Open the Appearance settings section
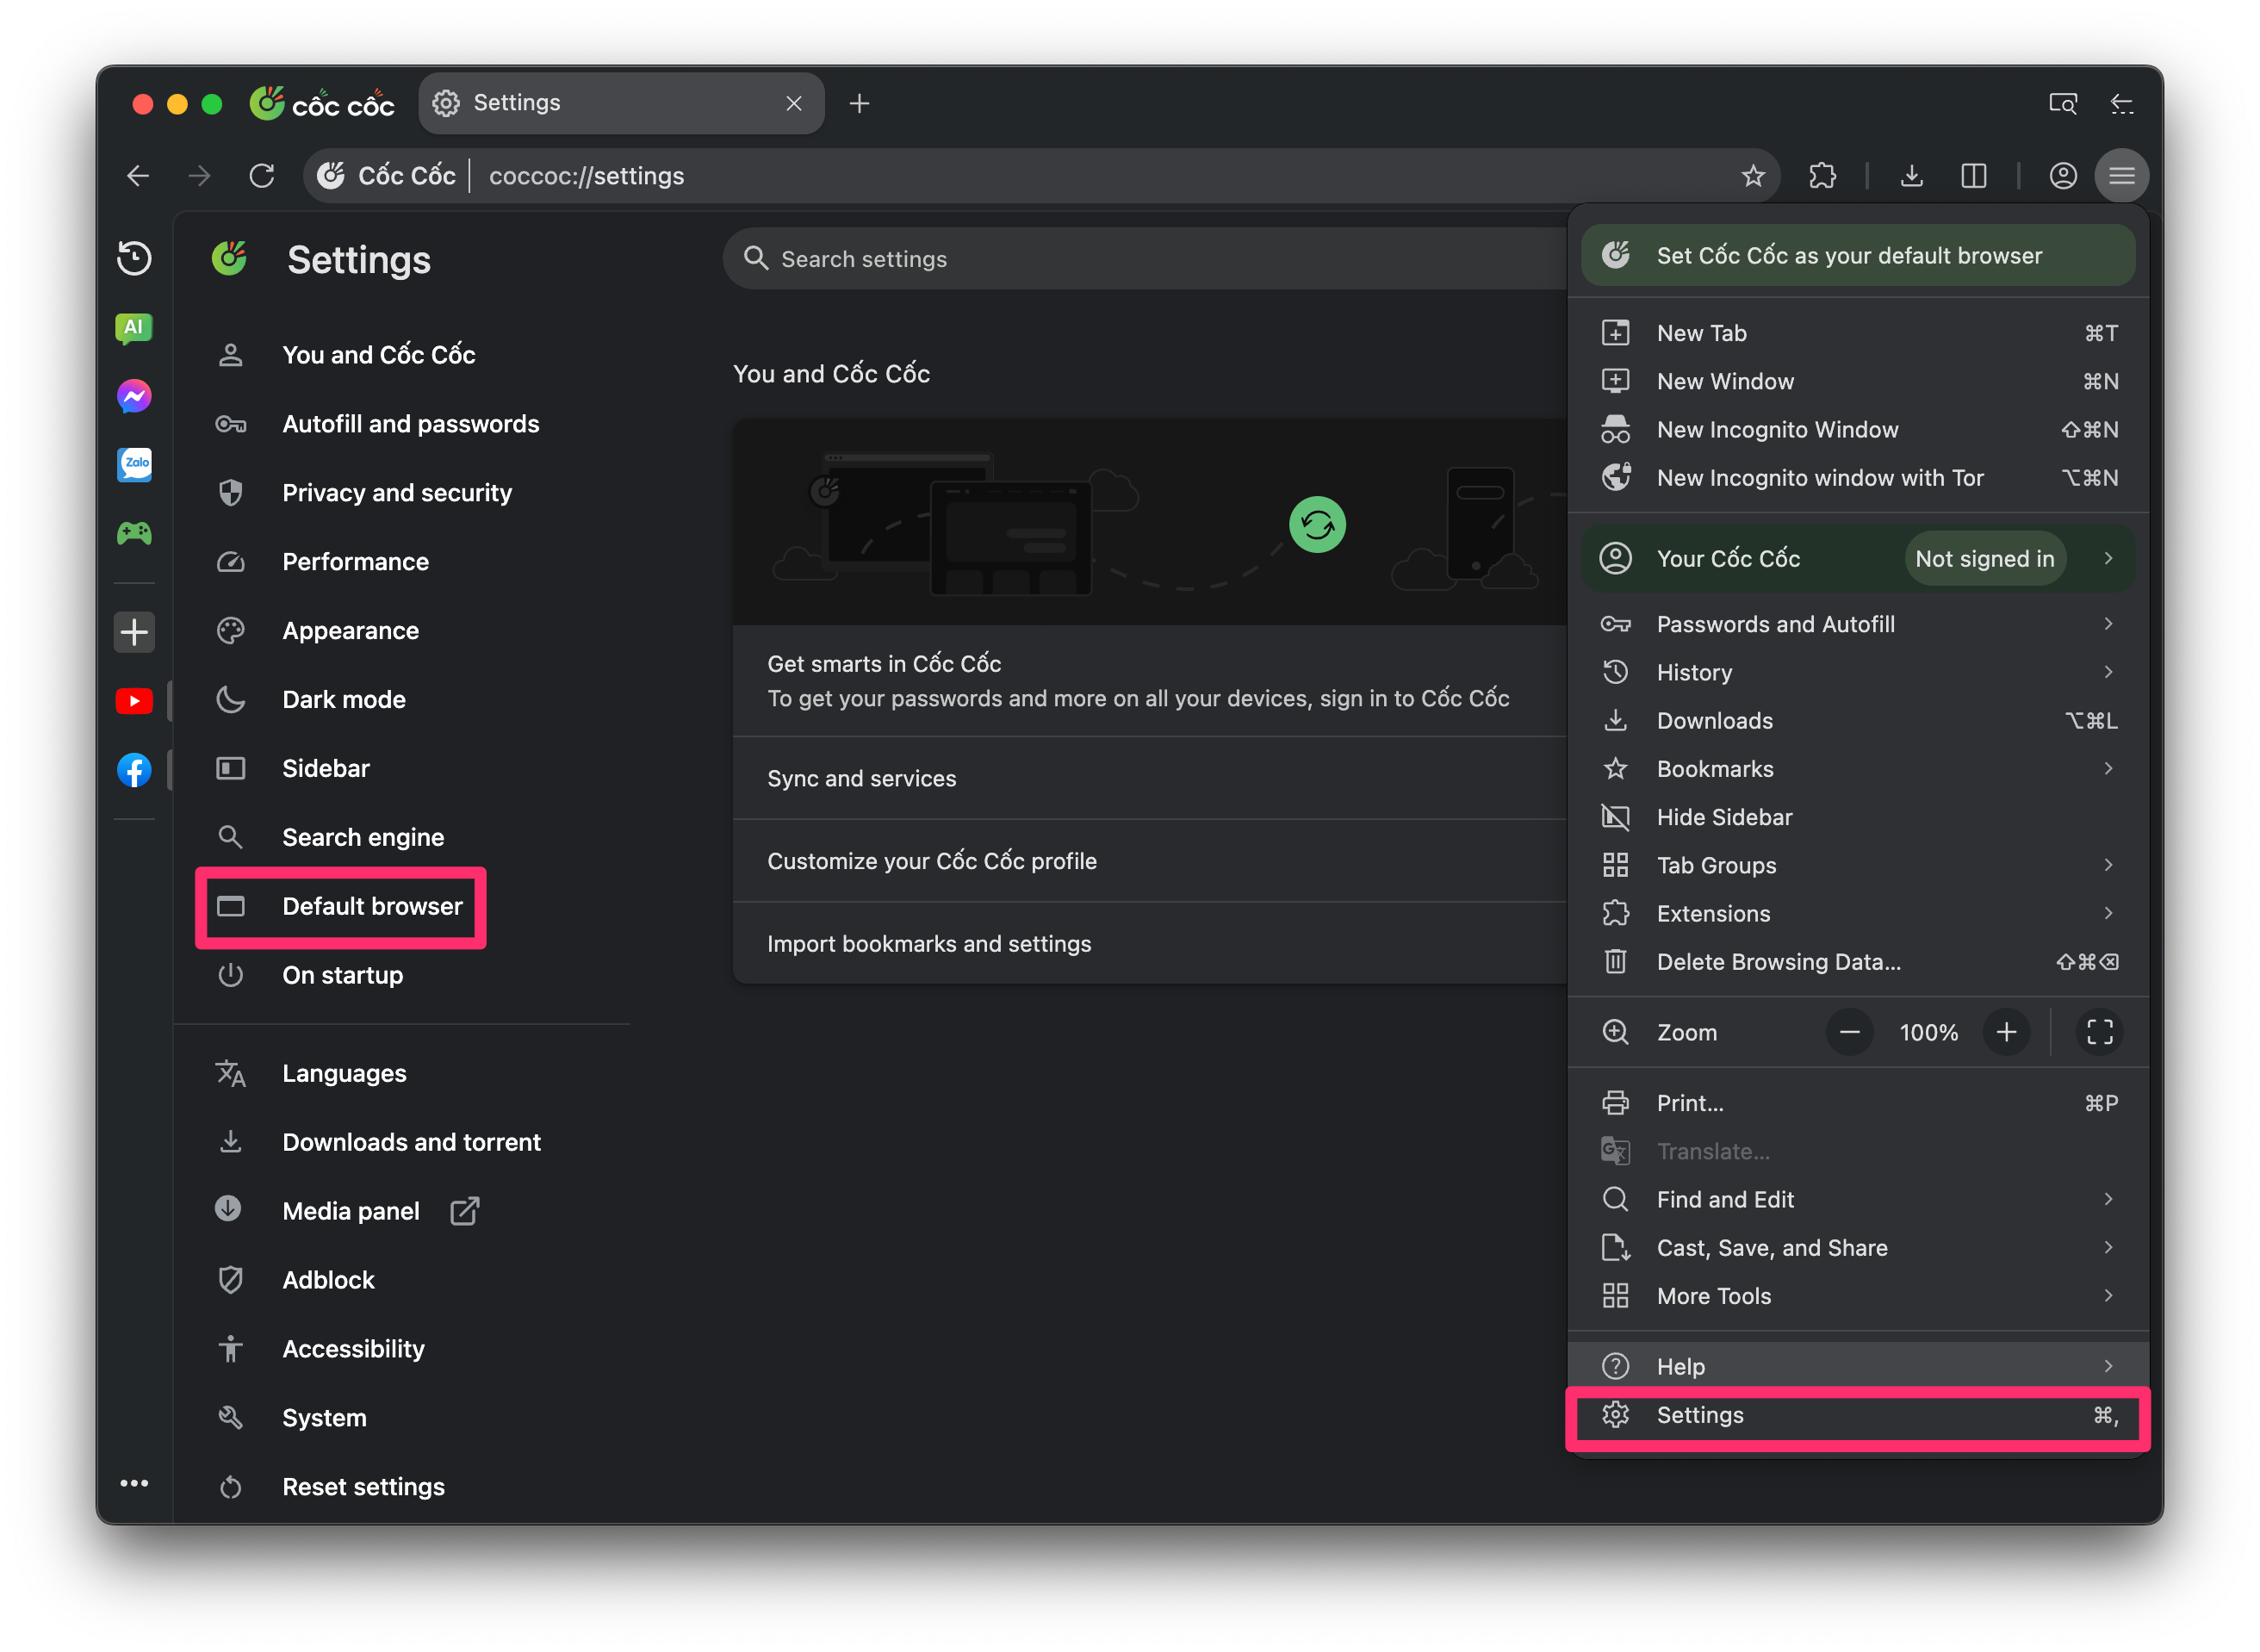2260x1652 pixels. coord(350,631)
